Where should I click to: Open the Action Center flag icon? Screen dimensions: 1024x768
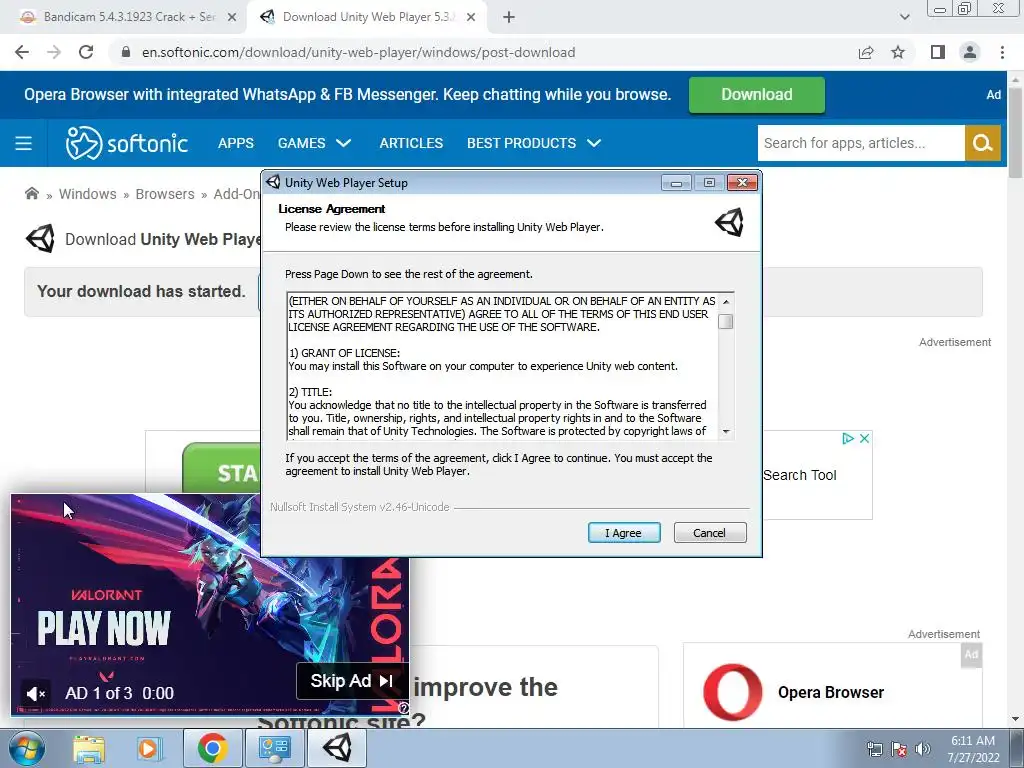pyautogui.click(x=899, y=749)
